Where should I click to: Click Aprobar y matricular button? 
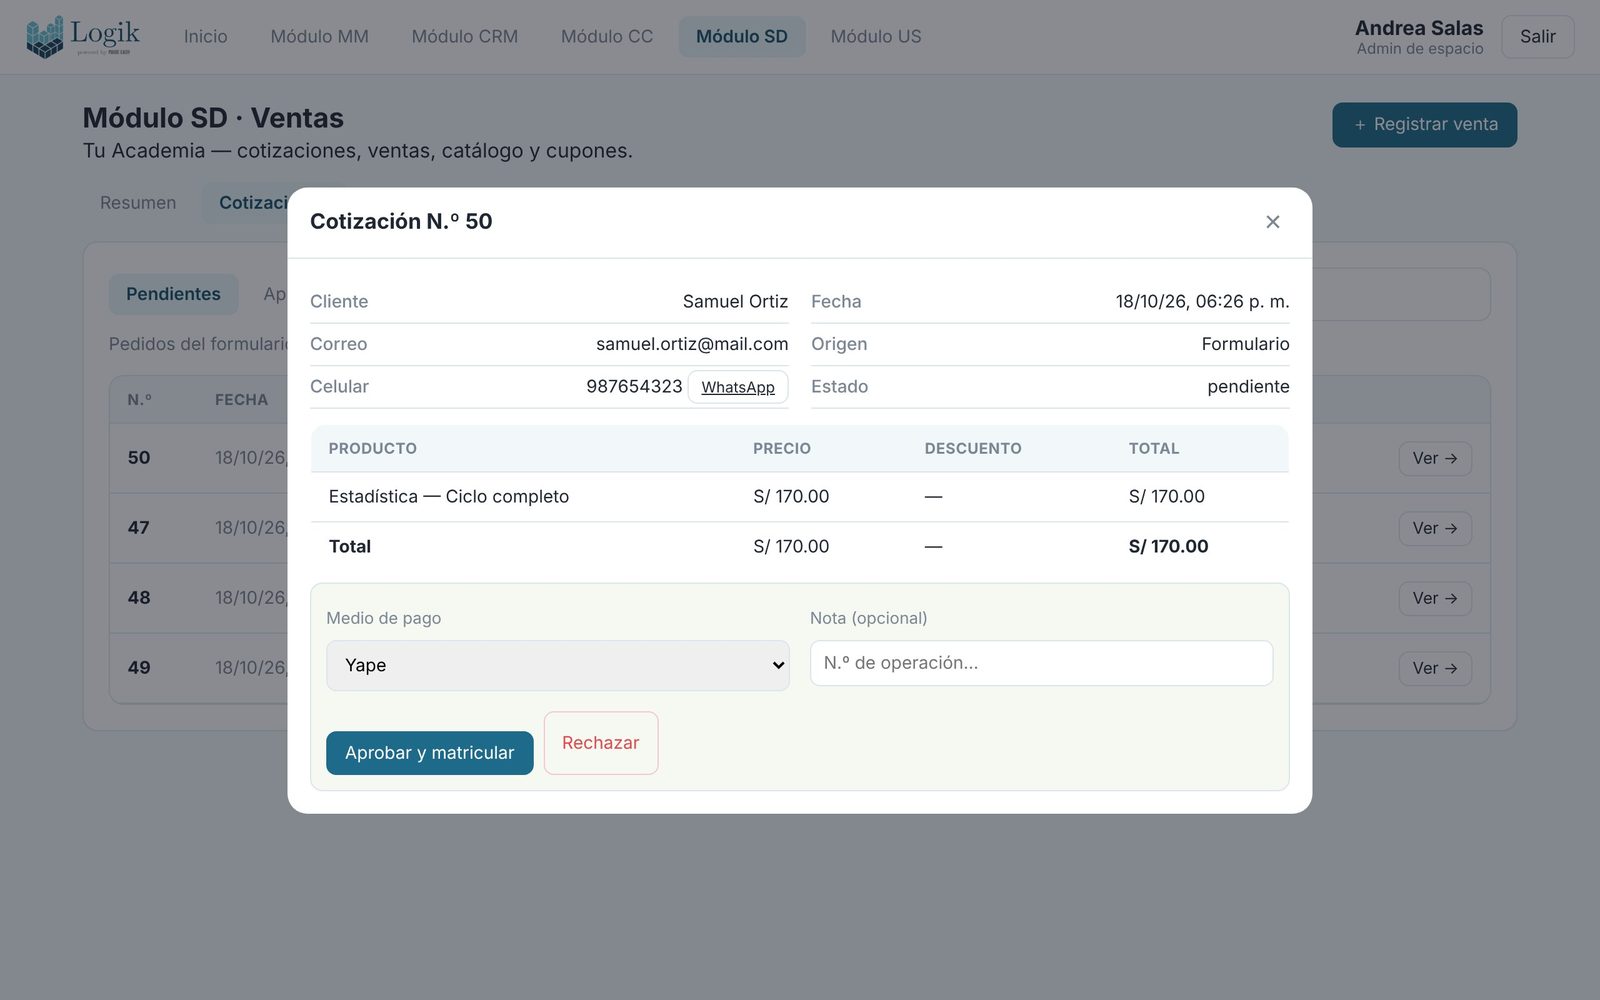(430, 753)
